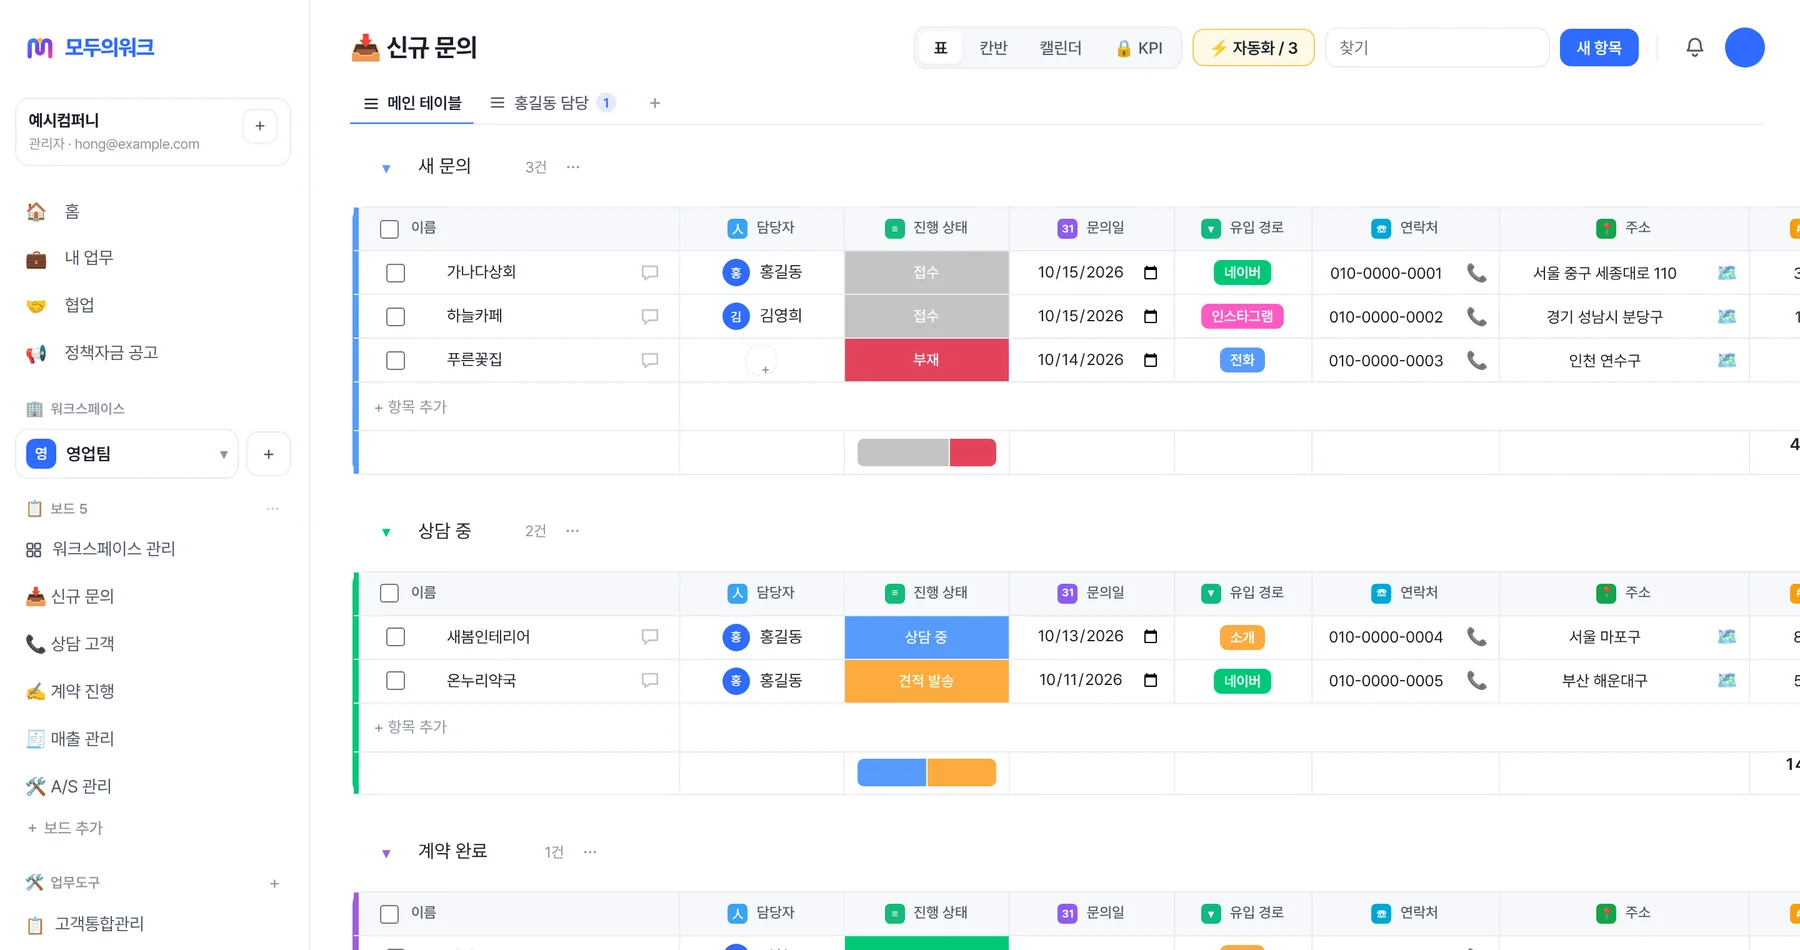Viewport: 1800px width, 950px height.
Task: Click the 새 항목 button
Action: (x=1598, y=47)
